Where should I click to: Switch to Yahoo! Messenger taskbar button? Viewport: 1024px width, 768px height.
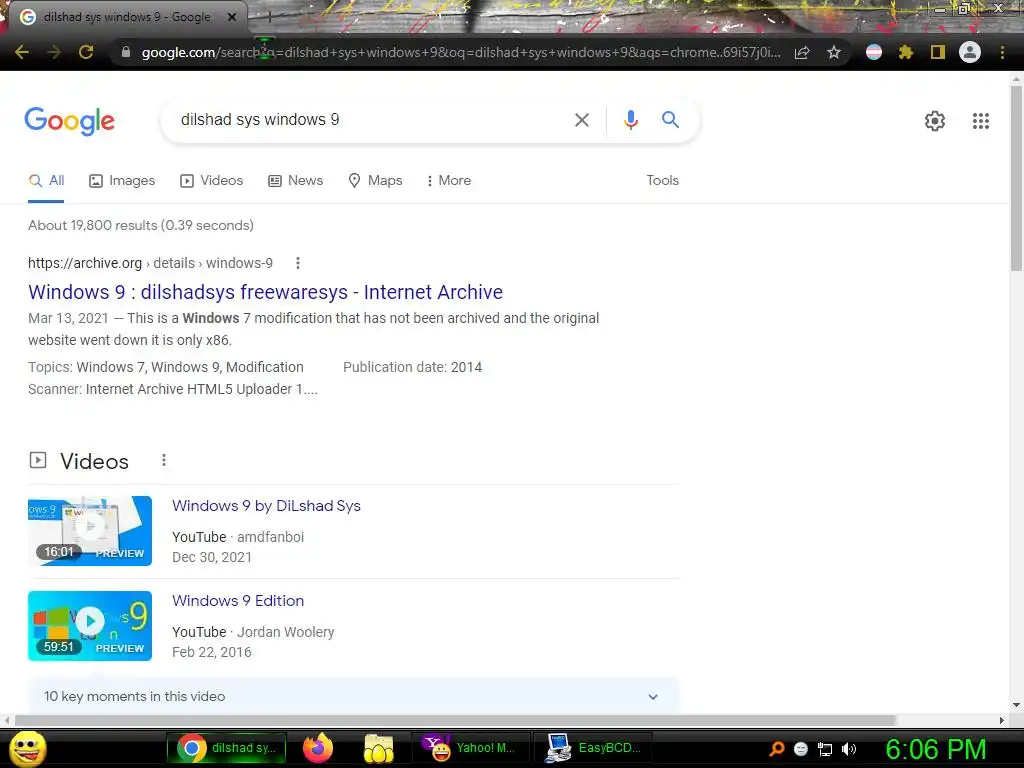click(x=470, y=748)
